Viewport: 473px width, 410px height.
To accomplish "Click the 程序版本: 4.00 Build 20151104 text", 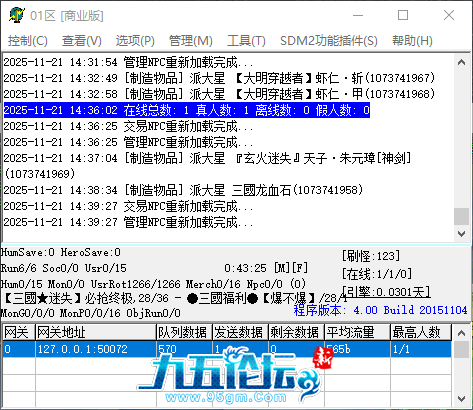I will (x=380, y=310).
